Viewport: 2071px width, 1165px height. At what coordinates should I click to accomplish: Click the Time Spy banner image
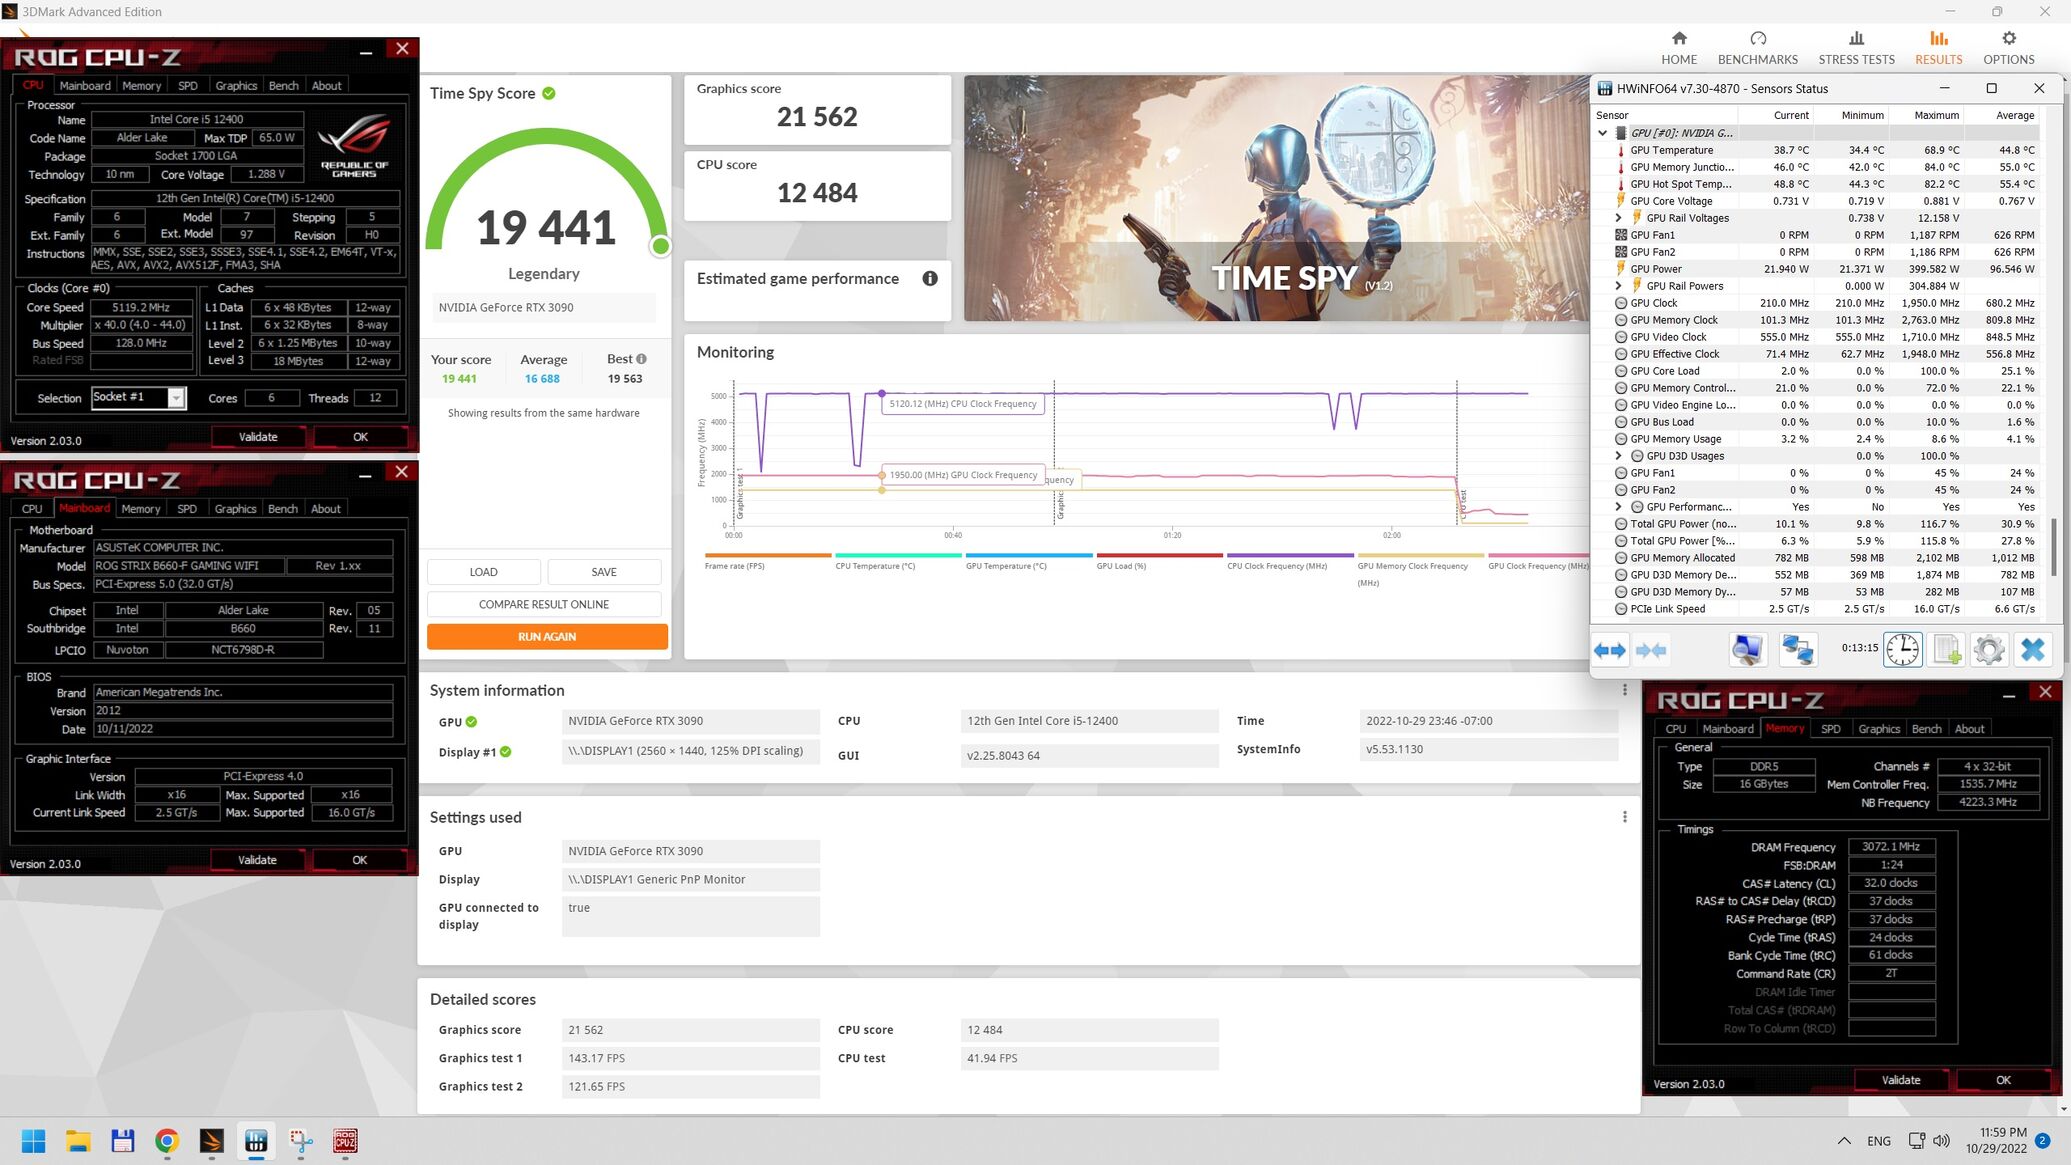coord(1276,198)
